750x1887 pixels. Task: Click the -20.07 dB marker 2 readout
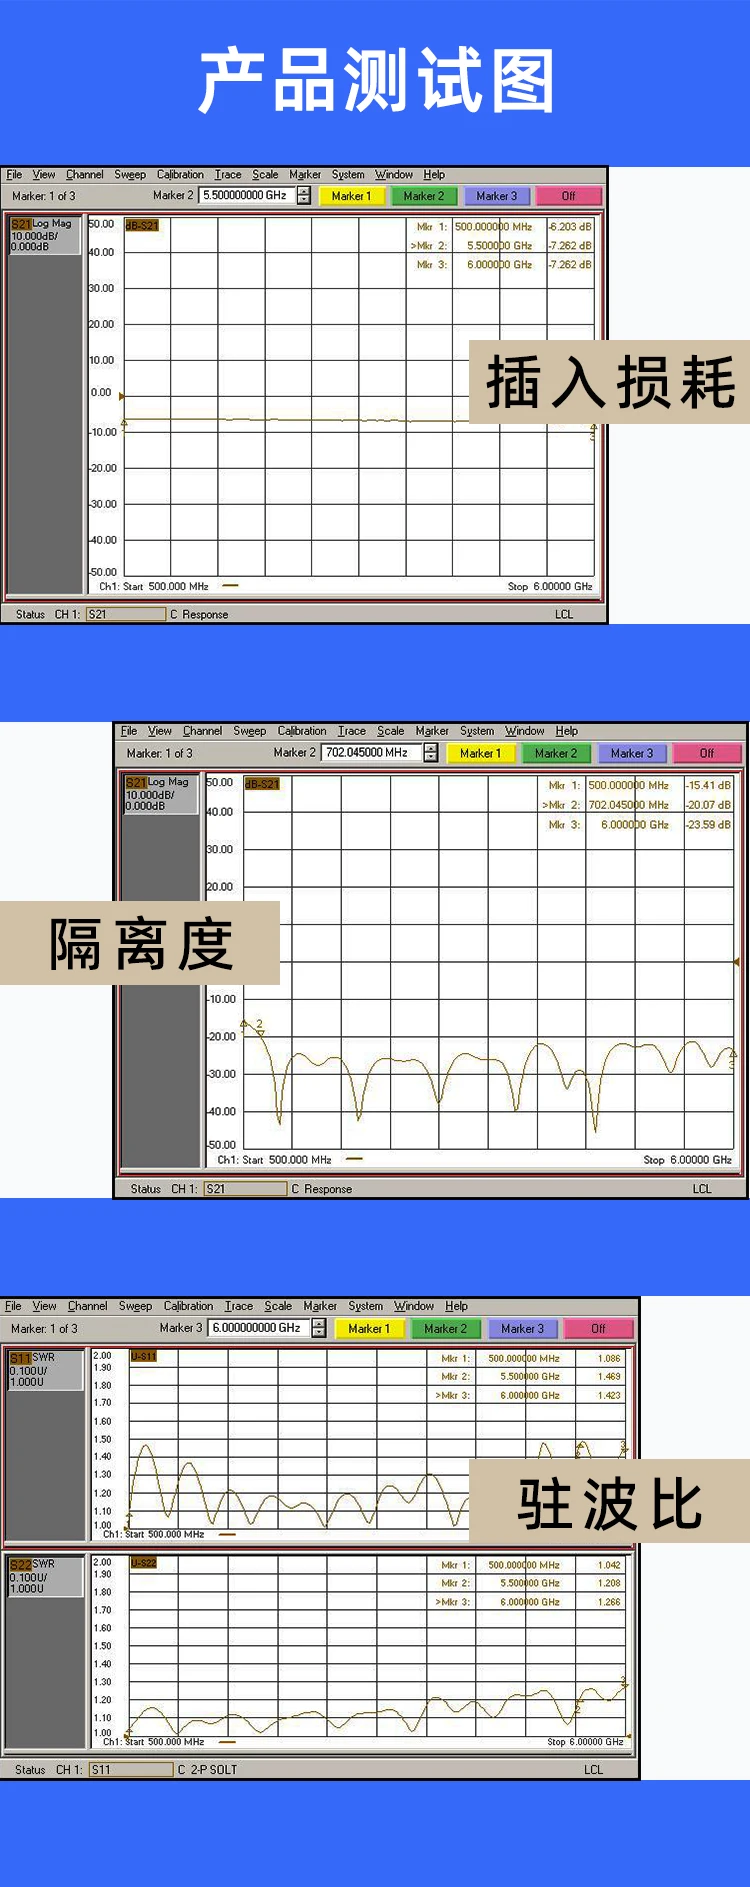pyautogui.click(x=709, y=805)
